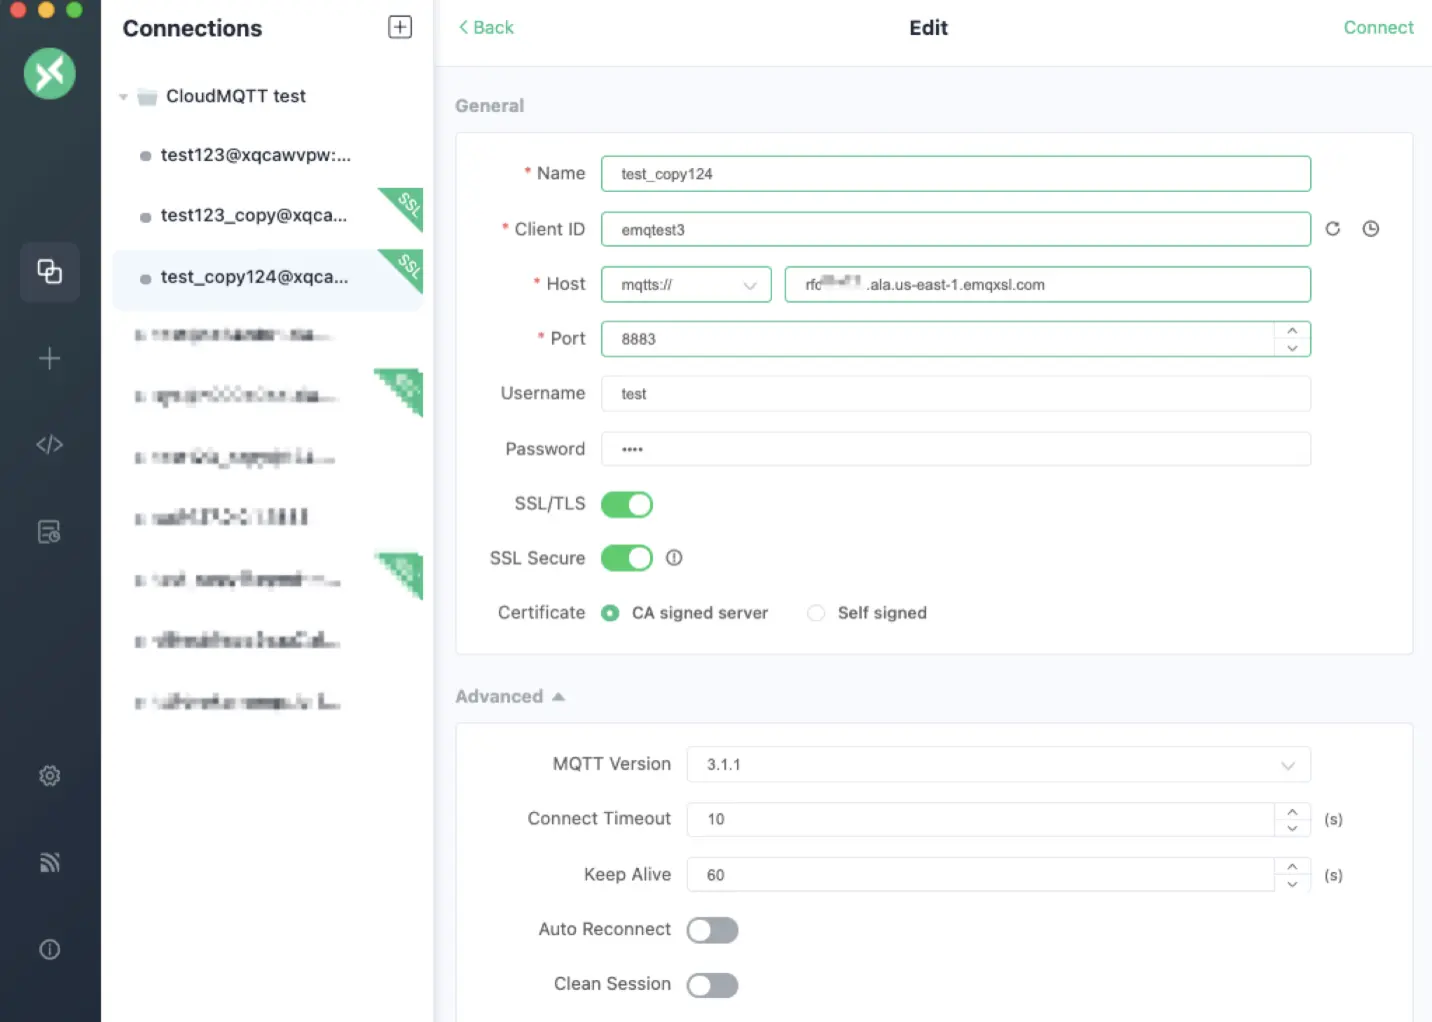This screenshot has height=1022, width=1432.
Task: Open the Log viewer icon in sidebar
Action: coord(49,532)
